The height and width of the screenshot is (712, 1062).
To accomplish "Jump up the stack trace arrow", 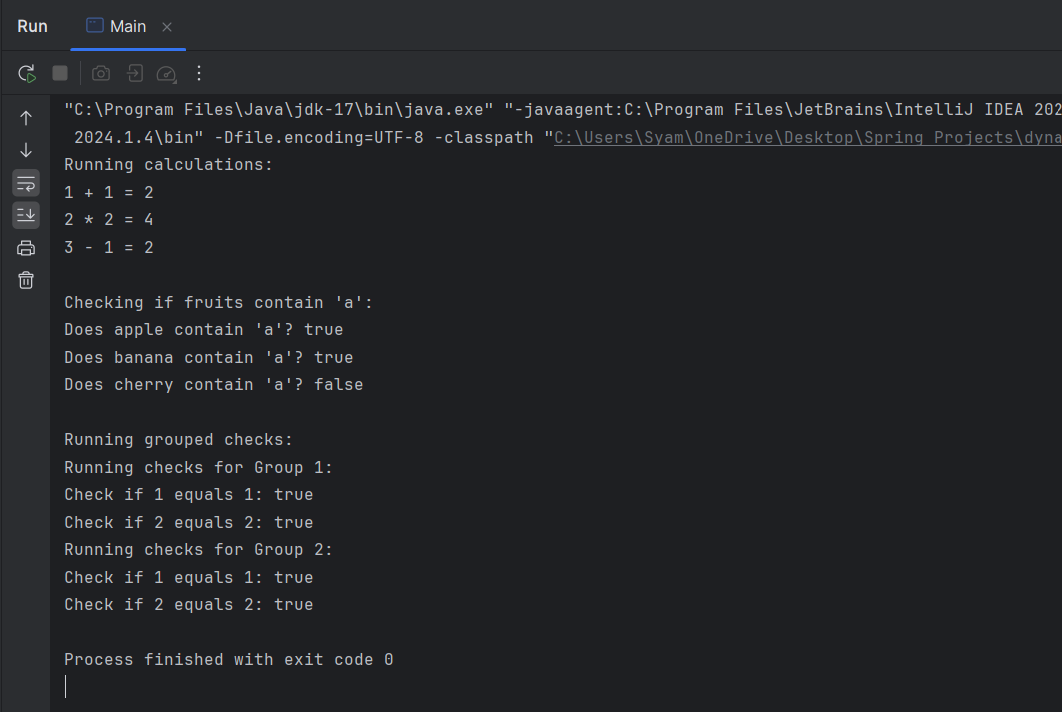I will click(x=25, y=117).
